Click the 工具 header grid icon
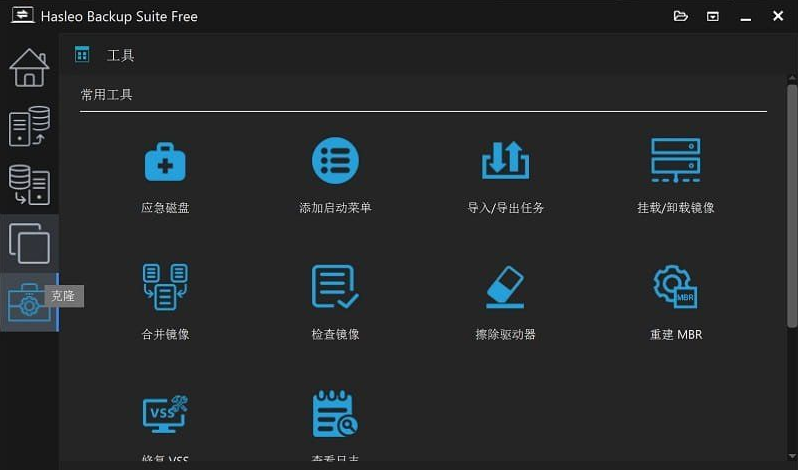 [x=82, y=55]
